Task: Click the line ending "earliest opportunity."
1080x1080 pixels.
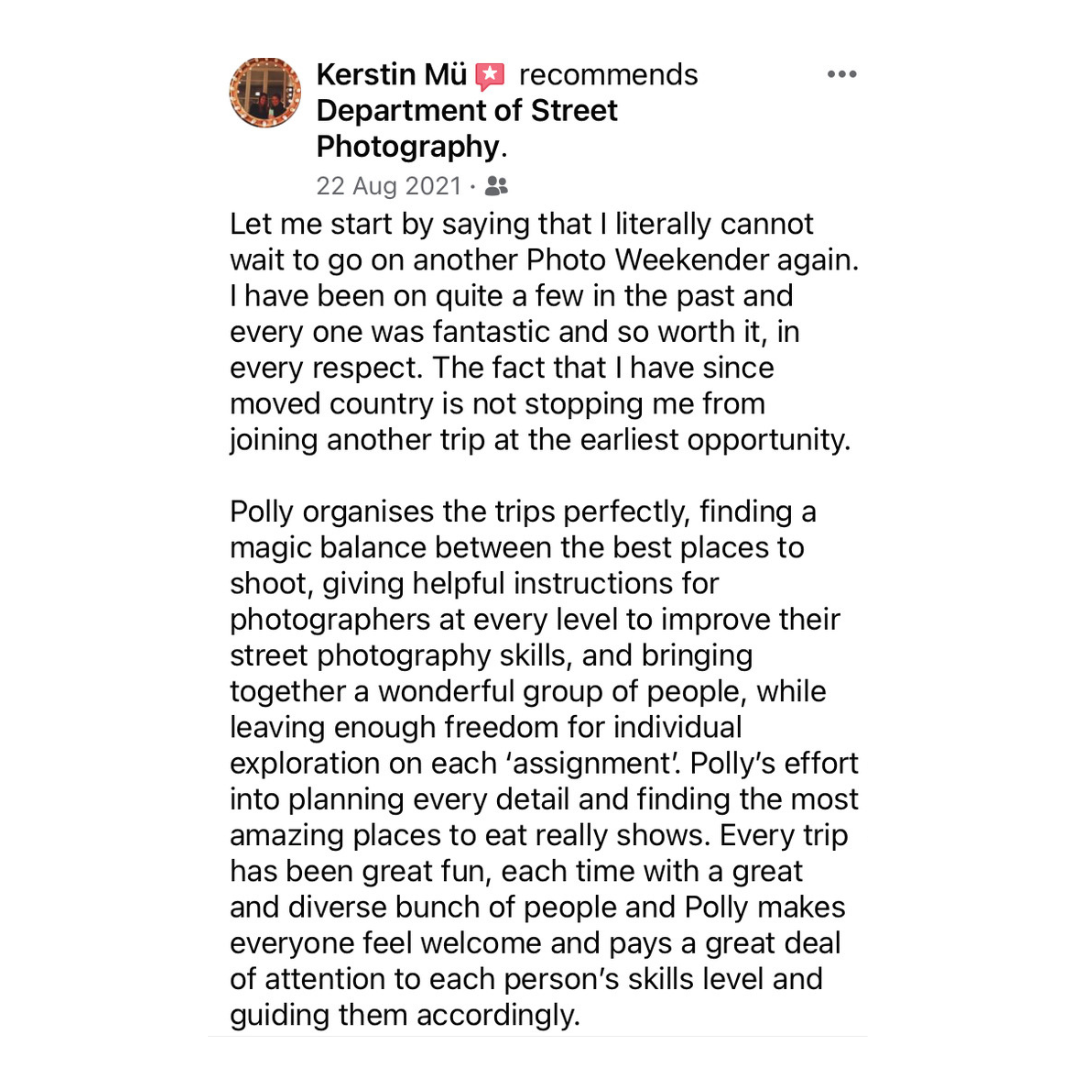Action: pos(540,440)
